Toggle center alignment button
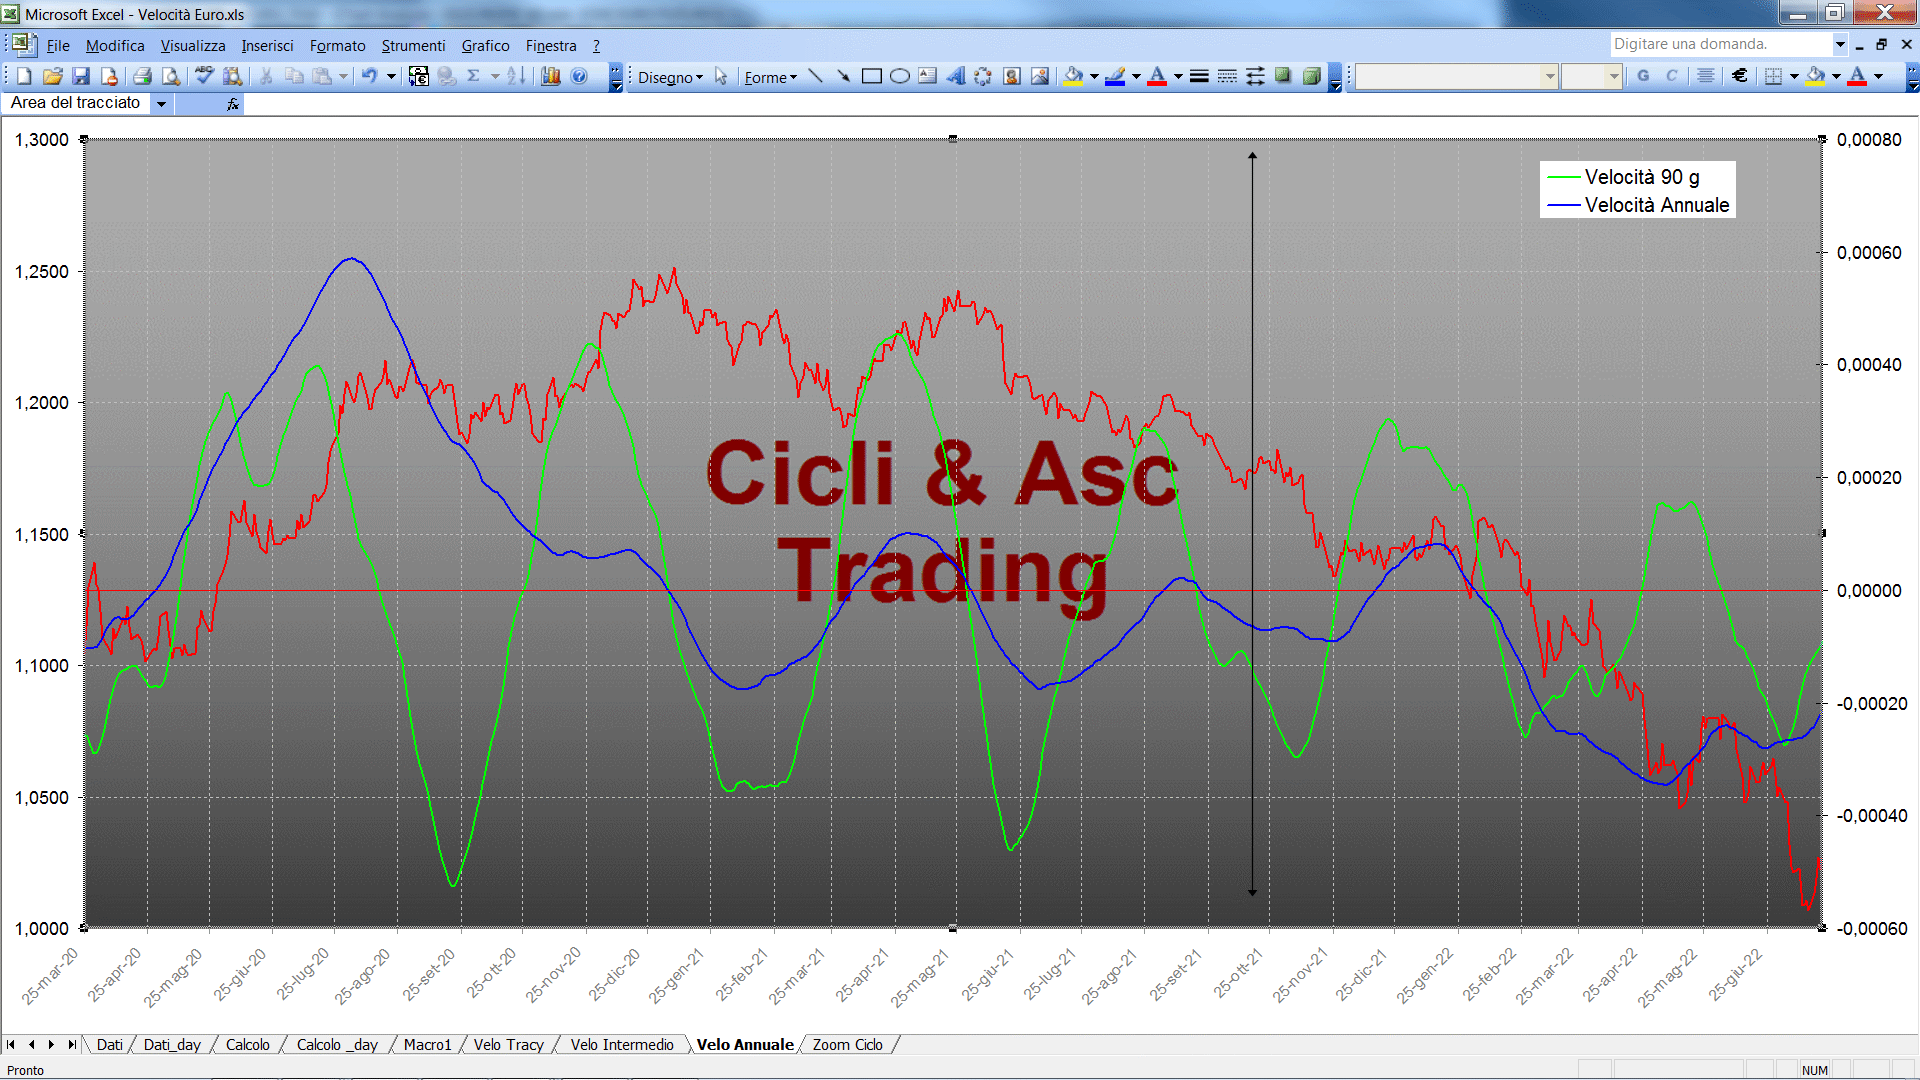The height and width of the screenshot is (1080, 1920). (x=1706, y=76)
